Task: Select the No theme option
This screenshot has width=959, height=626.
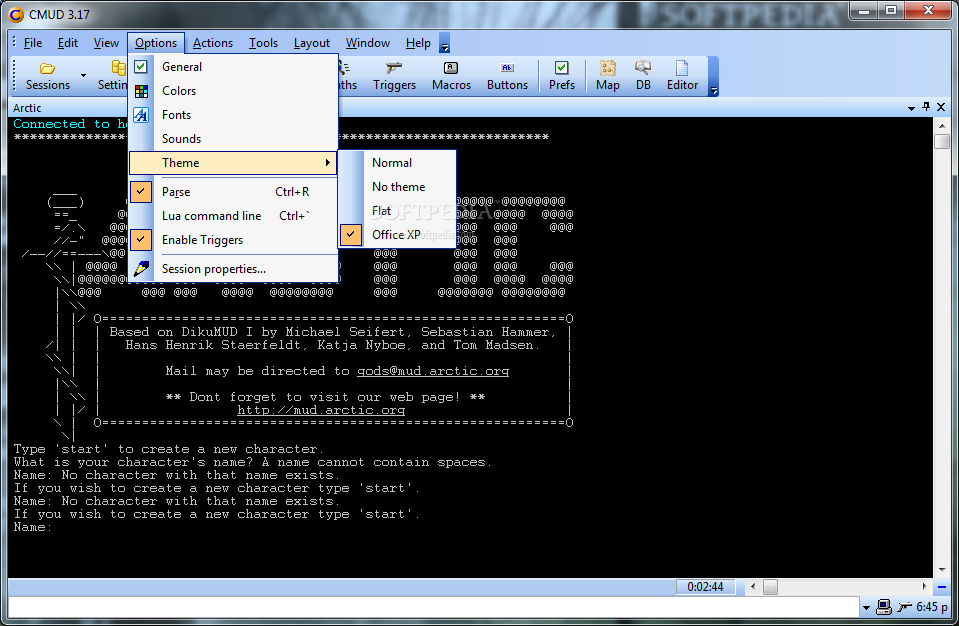Action: pos(398,186)
